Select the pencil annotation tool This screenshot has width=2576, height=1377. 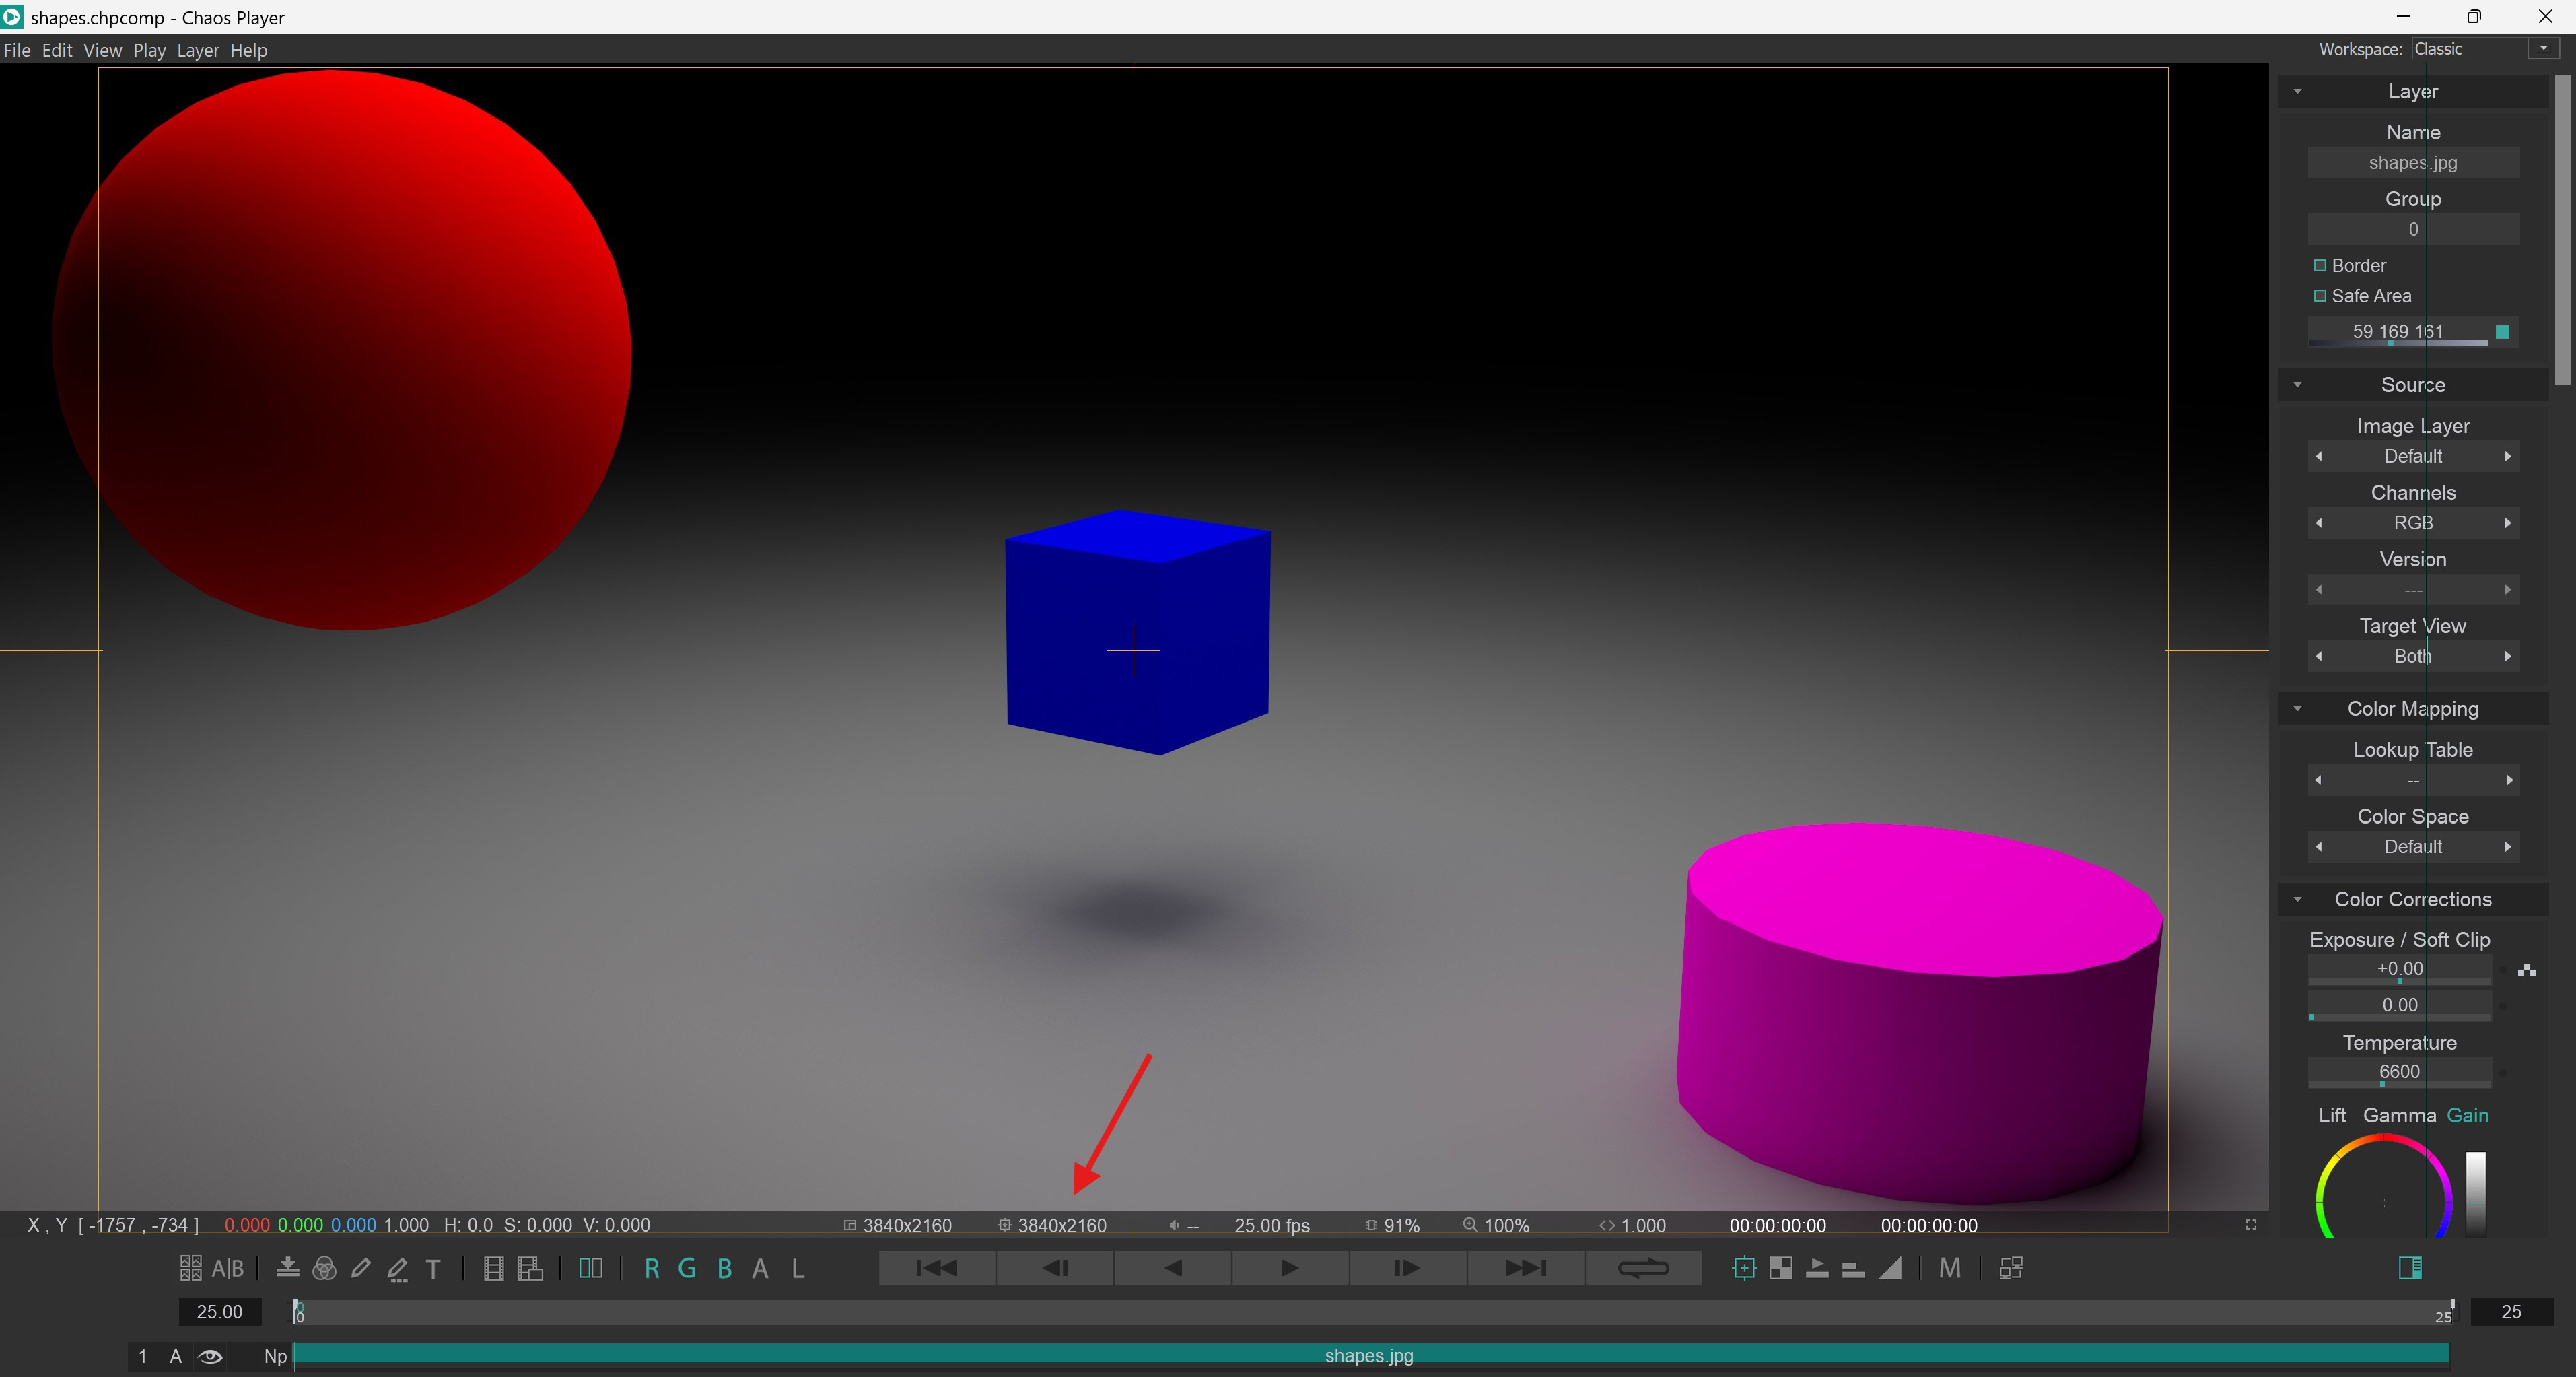point(361,1268)
